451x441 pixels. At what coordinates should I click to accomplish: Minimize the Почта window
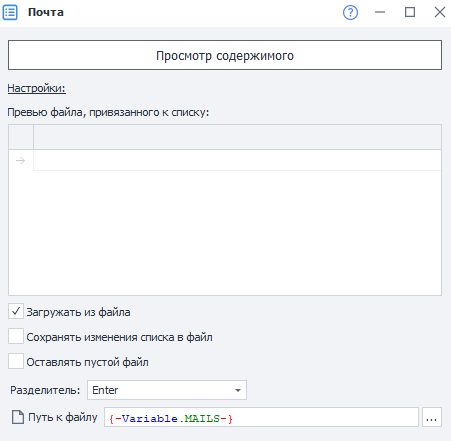point(380,12)
